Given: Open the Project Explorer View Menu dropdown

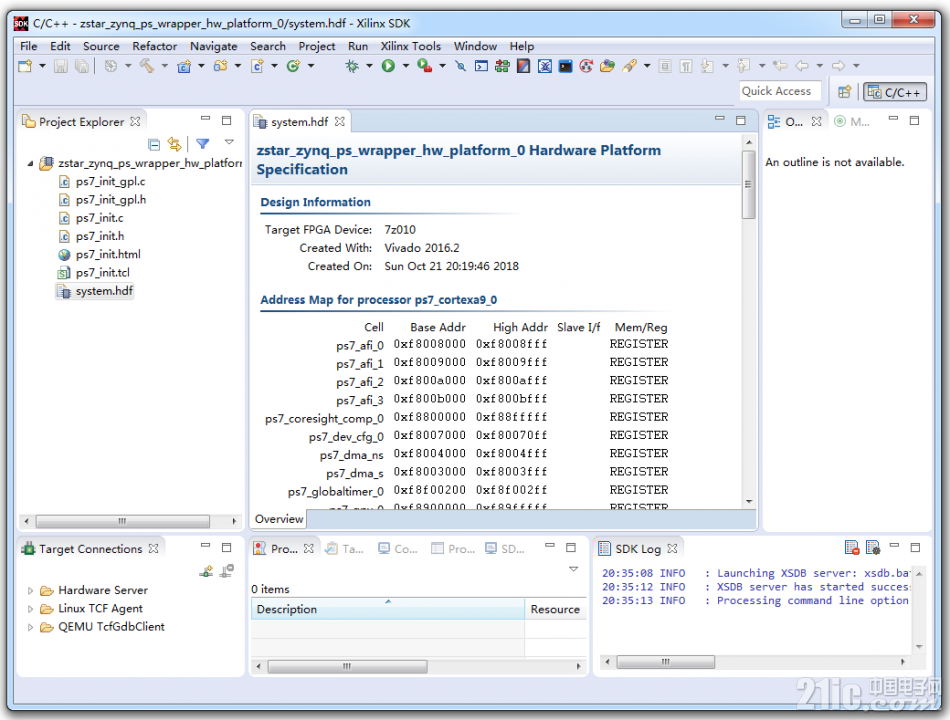Looking at the screenshot, I should point(229,142).
